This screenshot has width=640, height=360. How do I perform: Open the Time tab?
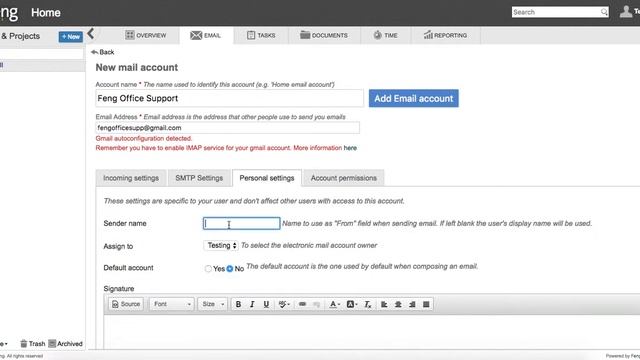point(386,36)
